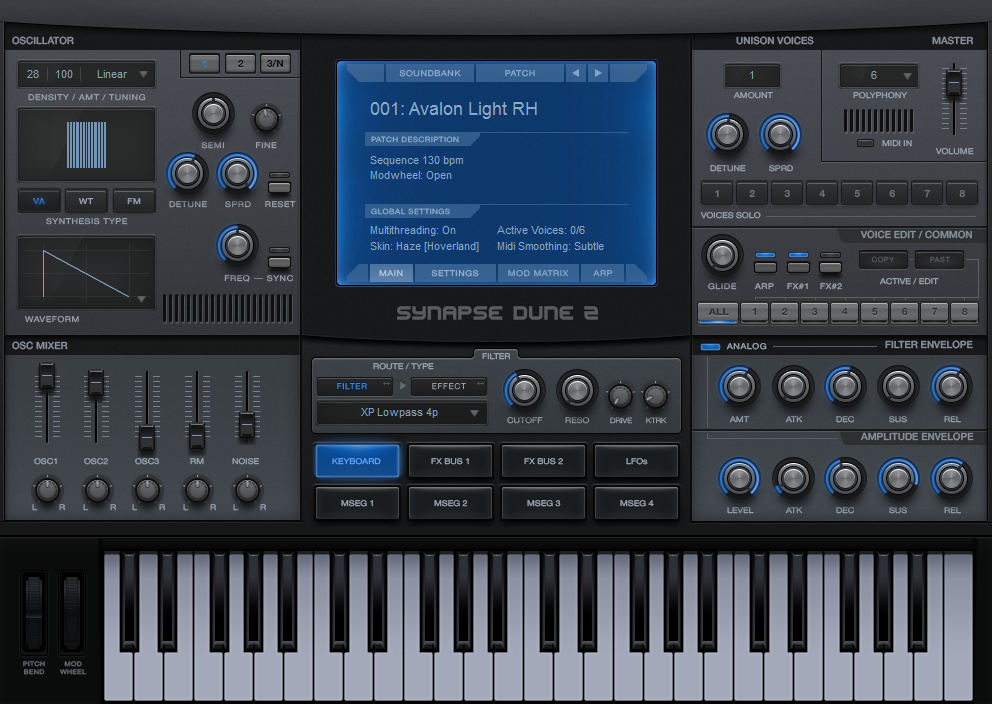
Task: Click the OSC1 mixer fader
Action: 47,378
